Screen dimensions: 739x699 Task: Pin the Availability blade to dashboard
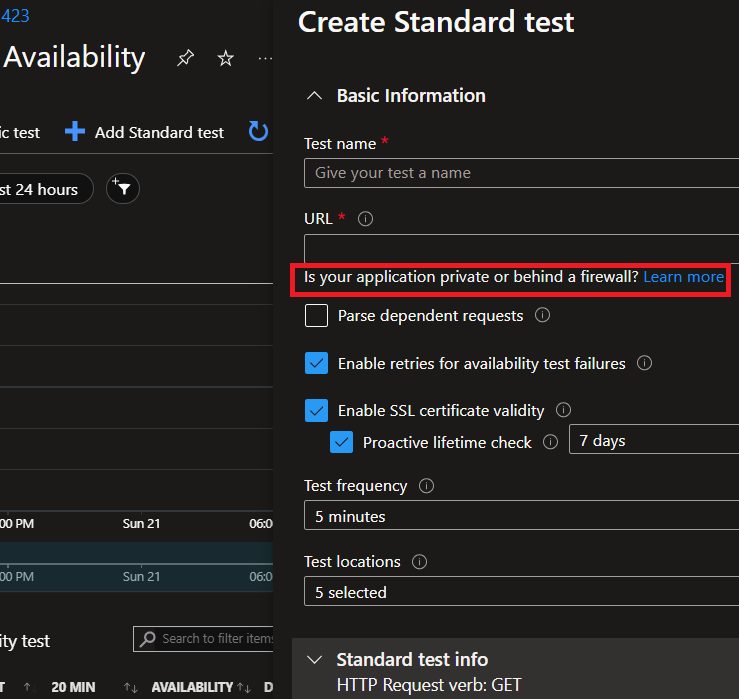(185, 58)
